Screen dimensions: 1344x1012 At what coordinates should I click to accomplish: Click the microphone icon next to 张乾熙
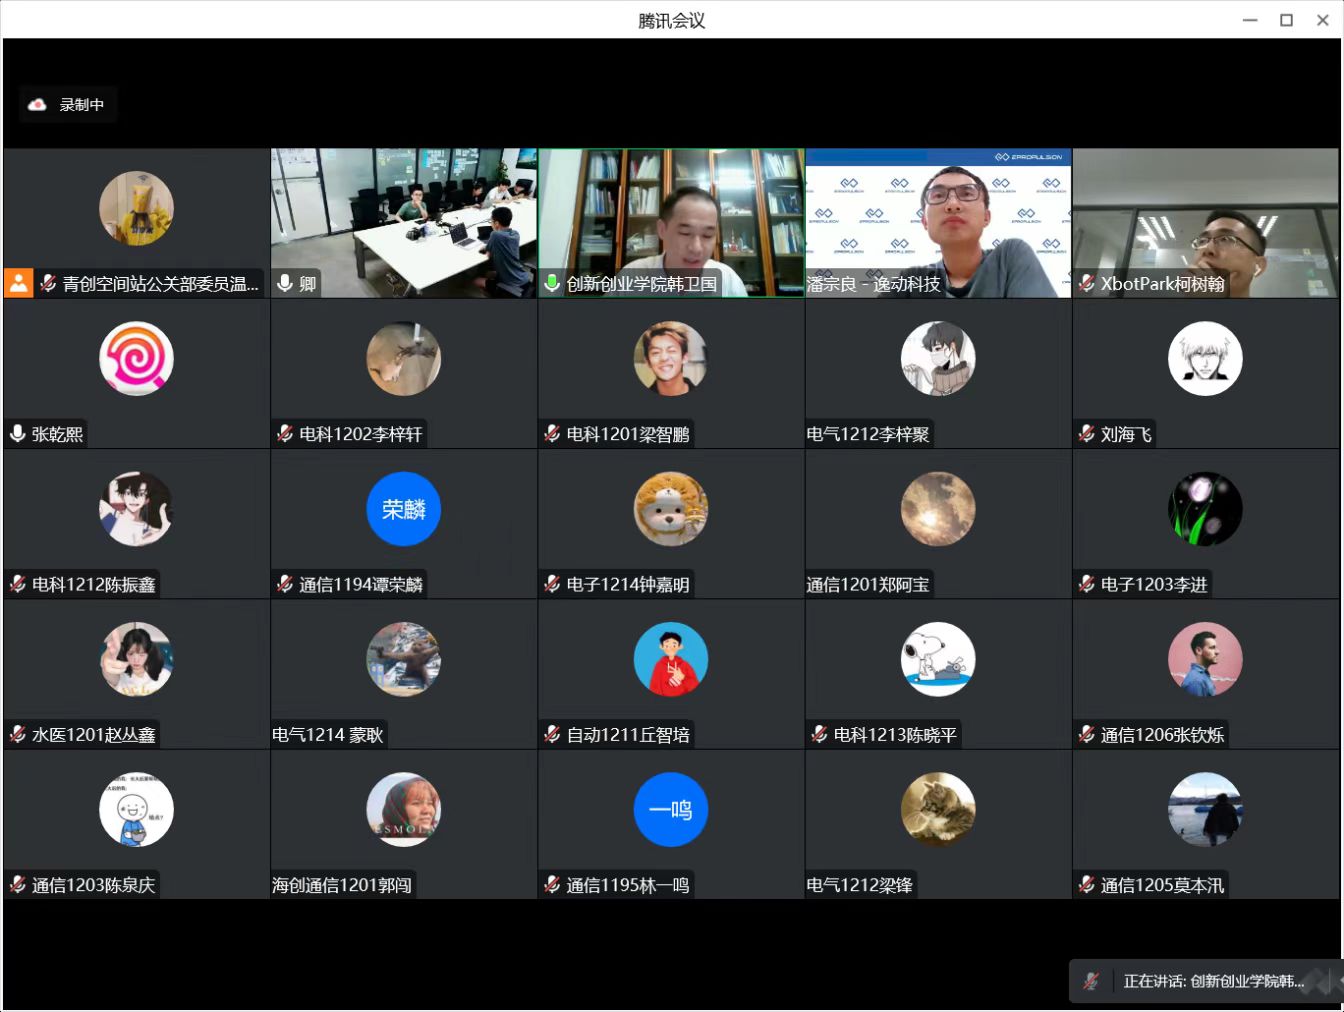point(17,433)
